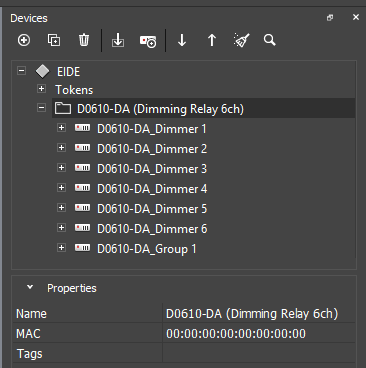Click the device icon of Dimmer 1
Viewport: 366px width, 368px height.
click(82, 128)
